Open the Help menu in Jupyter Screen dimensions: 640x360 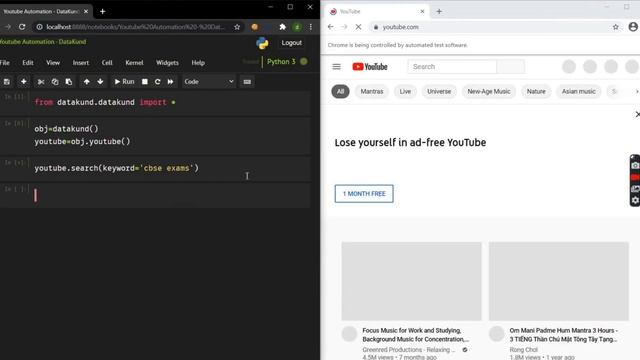198,62
